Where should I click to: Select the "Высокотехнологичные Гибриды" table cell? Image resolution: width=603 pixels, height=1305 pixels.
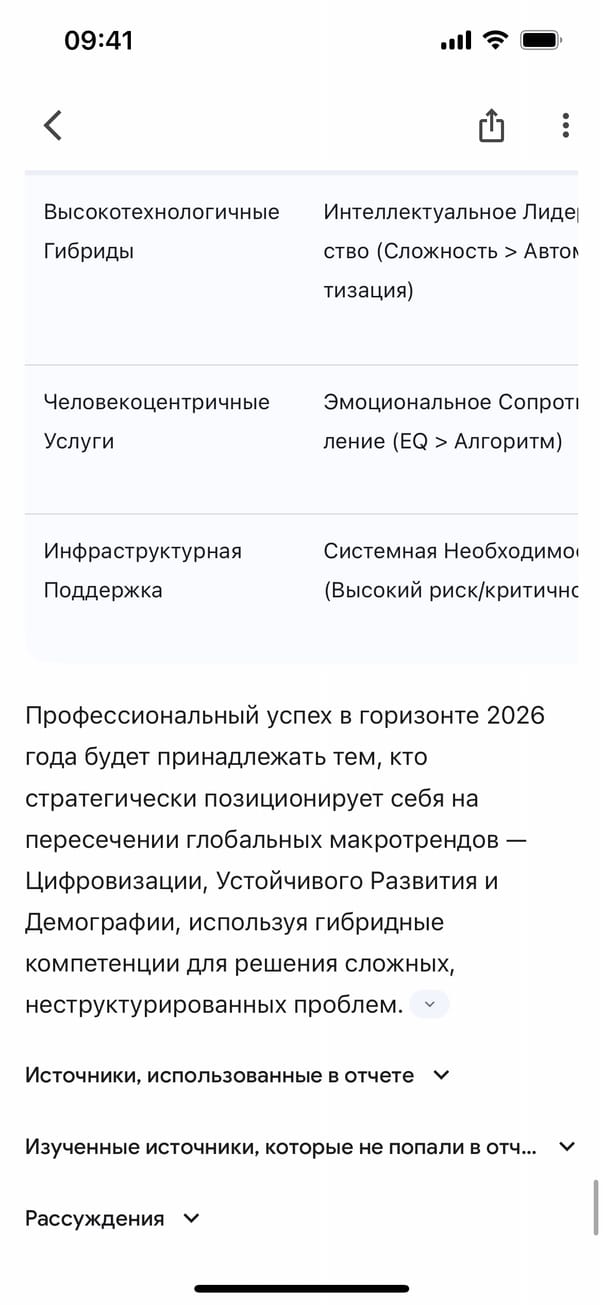click(161, 232)
